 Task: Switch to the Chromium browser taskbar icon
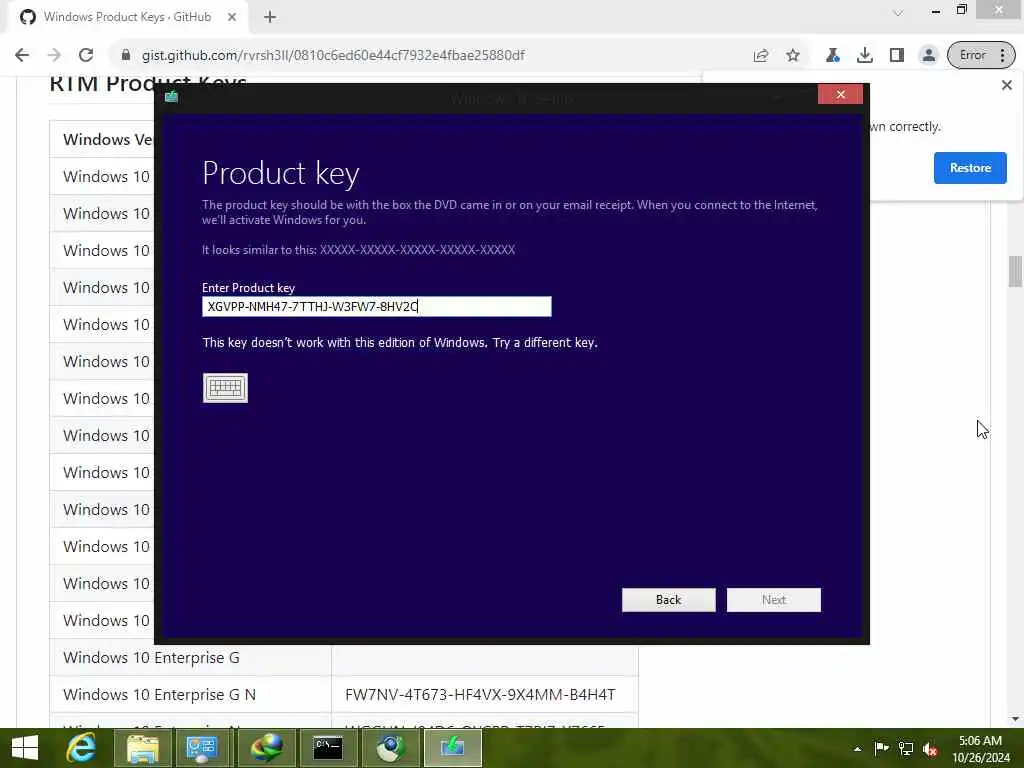click(390, 748)
